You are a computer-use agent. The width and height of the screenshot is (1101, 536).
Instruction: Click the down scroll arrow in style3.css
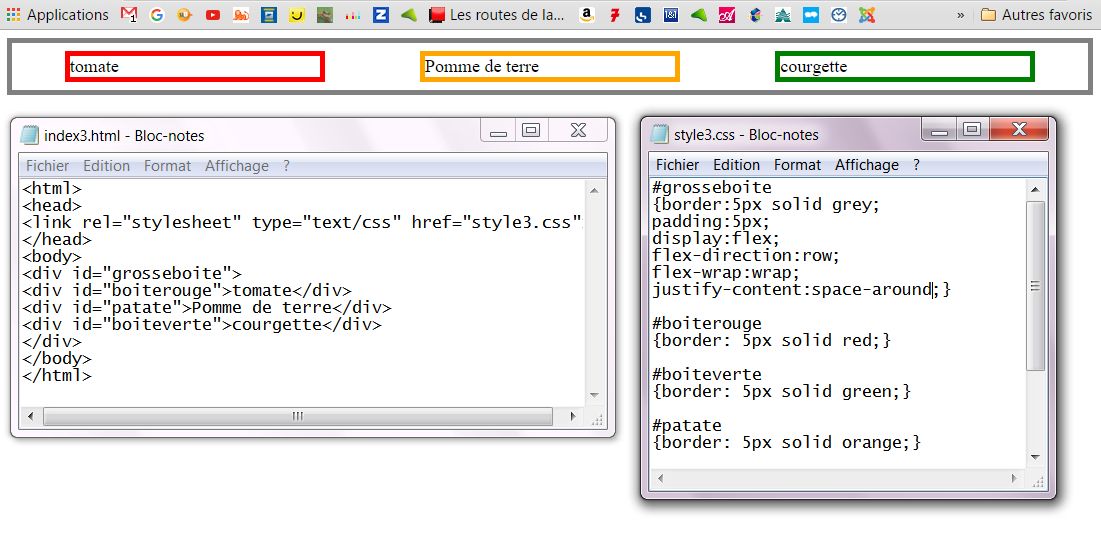coord(1036,457)
